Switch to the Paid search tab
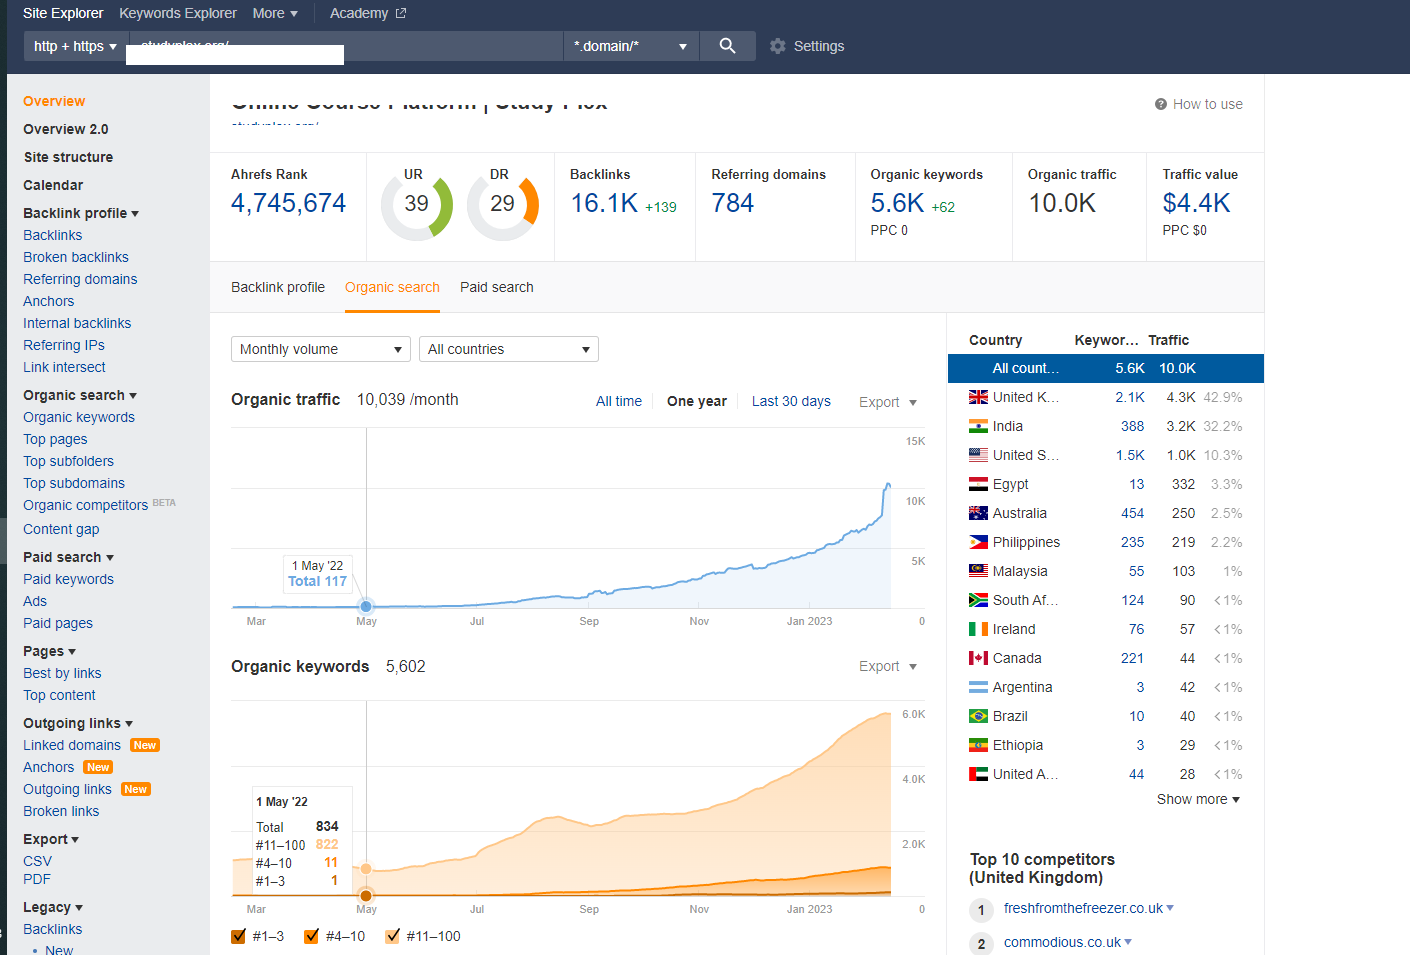This screenshot has width=1410, height=955. pyautogui.click(x=497, y=287)
